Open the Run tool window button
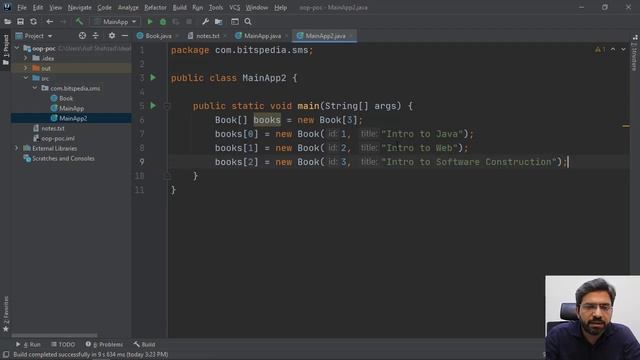Image resolution: width=640 pixels, height=360 pixels. click(28, 344)
